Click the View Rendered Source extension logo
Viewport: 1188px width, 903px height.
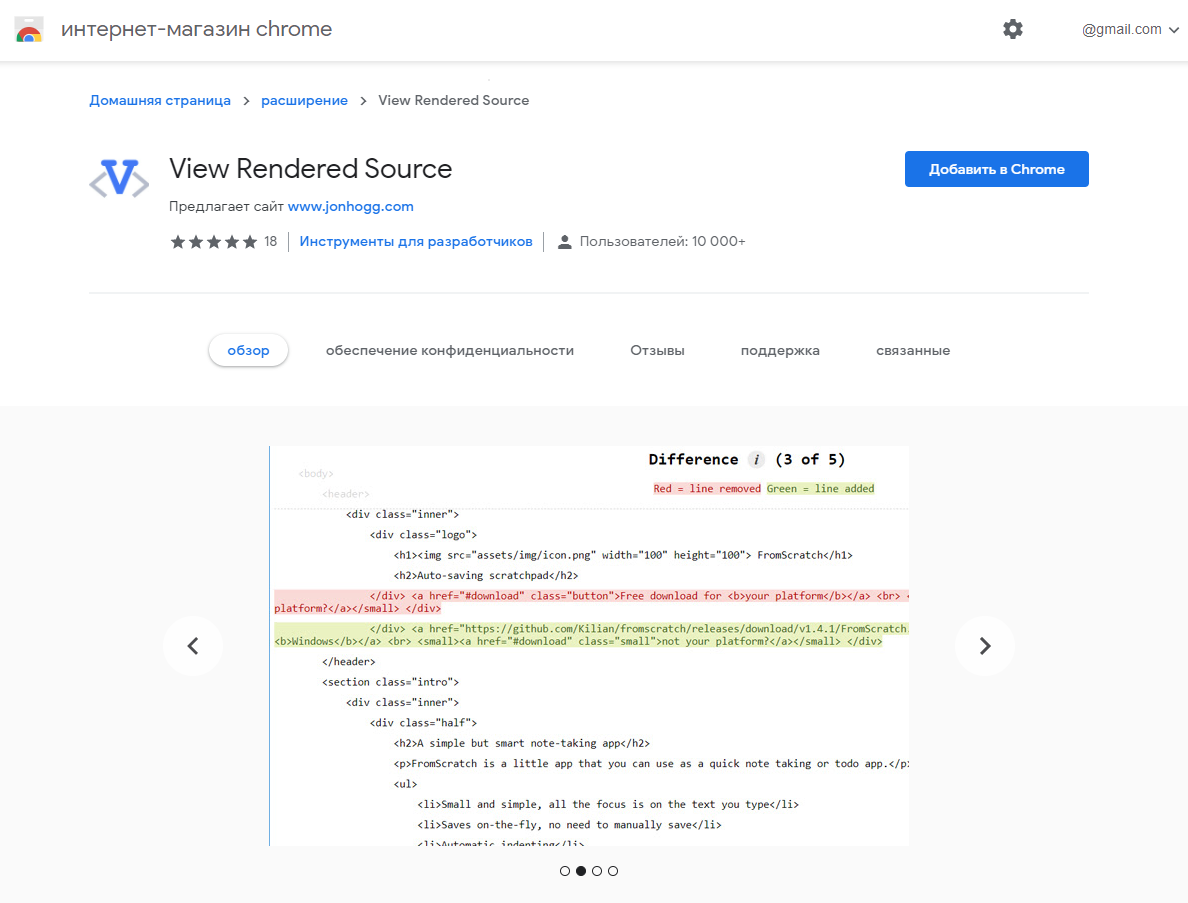click(x=118, y=176)
